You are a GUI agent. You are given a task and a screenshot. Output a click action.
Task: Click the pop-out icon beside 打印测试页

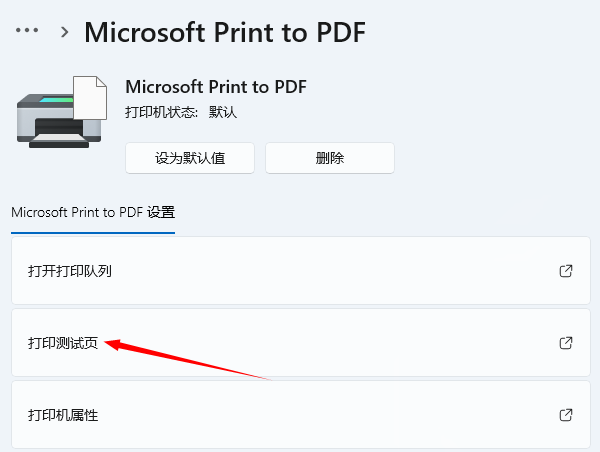click(566, 343)
